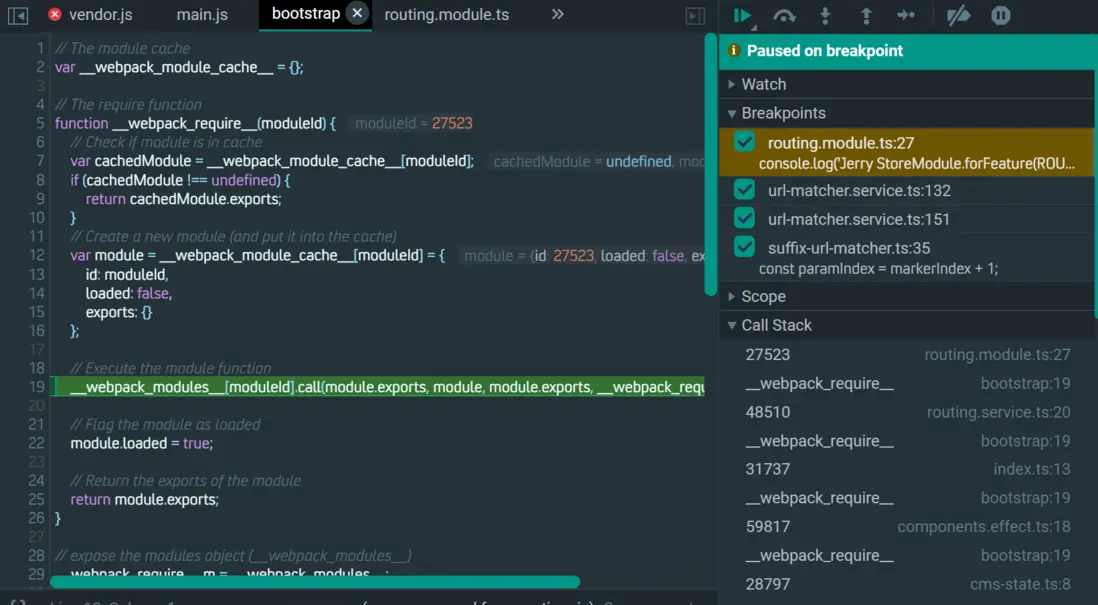1098x605 pixels.
Task: Resume script execution
Action: tap(742, 15)
